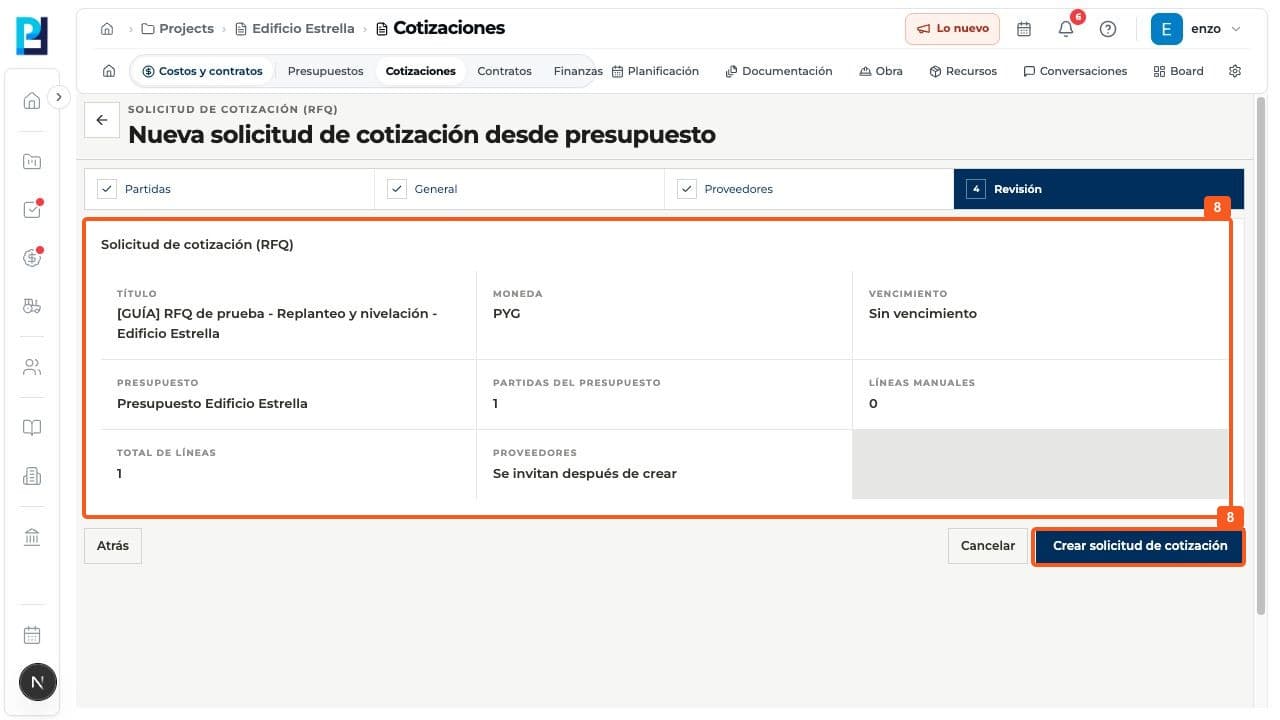This screenshot has width=1280, height=720.
Task: Open the Recursos section
Action: point(963,71)
